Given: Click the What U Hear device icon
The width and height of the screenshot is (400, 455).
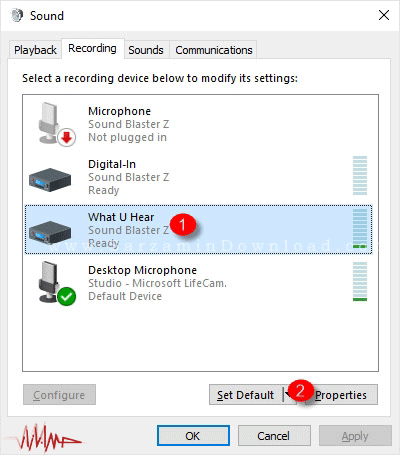Looking at the screenshot, I should [50, 232].
